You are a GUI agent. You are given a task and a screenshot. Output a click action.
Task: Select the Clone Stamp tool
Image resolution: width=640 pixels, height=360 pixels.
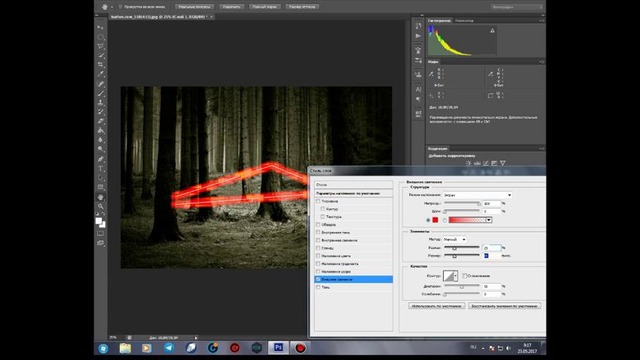(100, 102)
